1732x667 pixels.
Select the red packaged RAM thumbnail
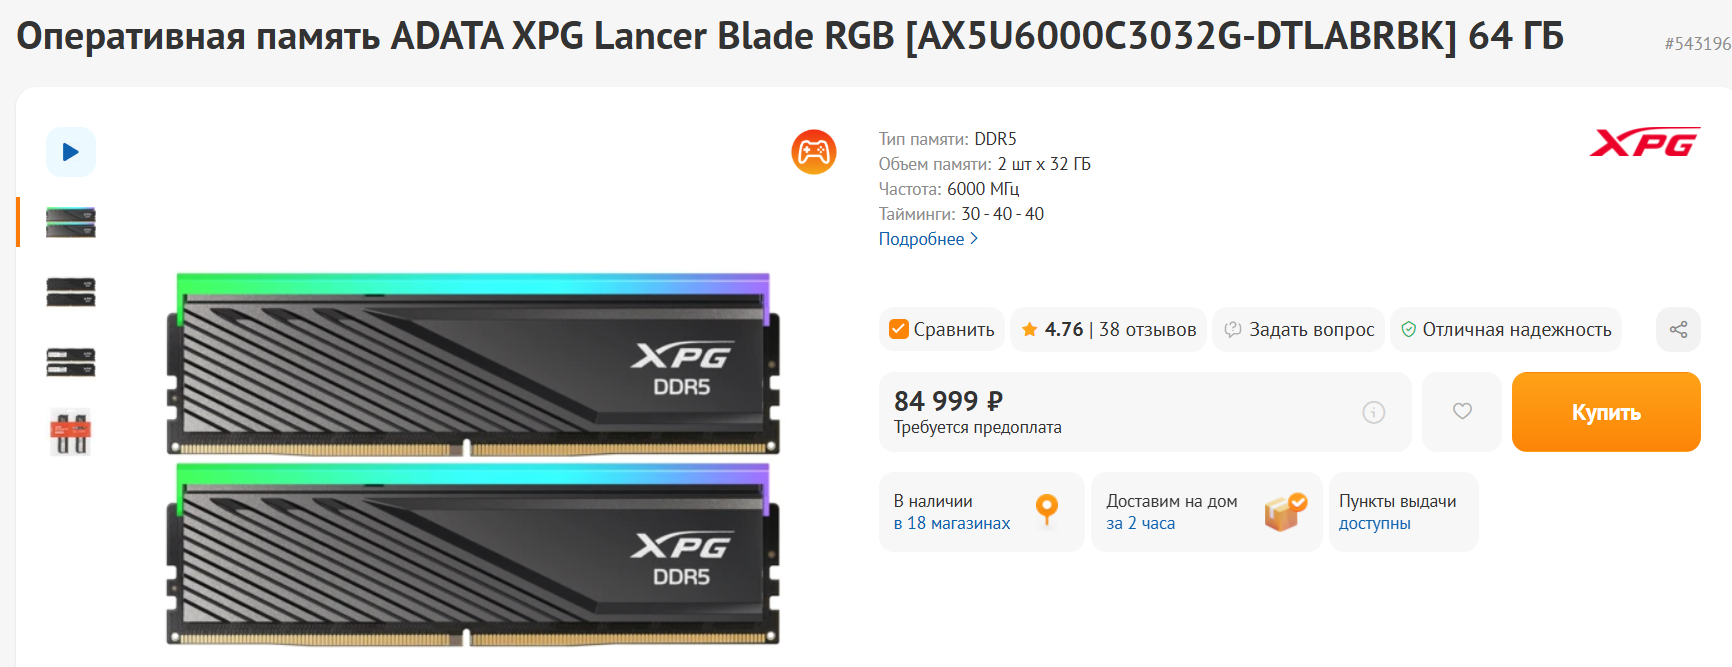pos(71,432)
